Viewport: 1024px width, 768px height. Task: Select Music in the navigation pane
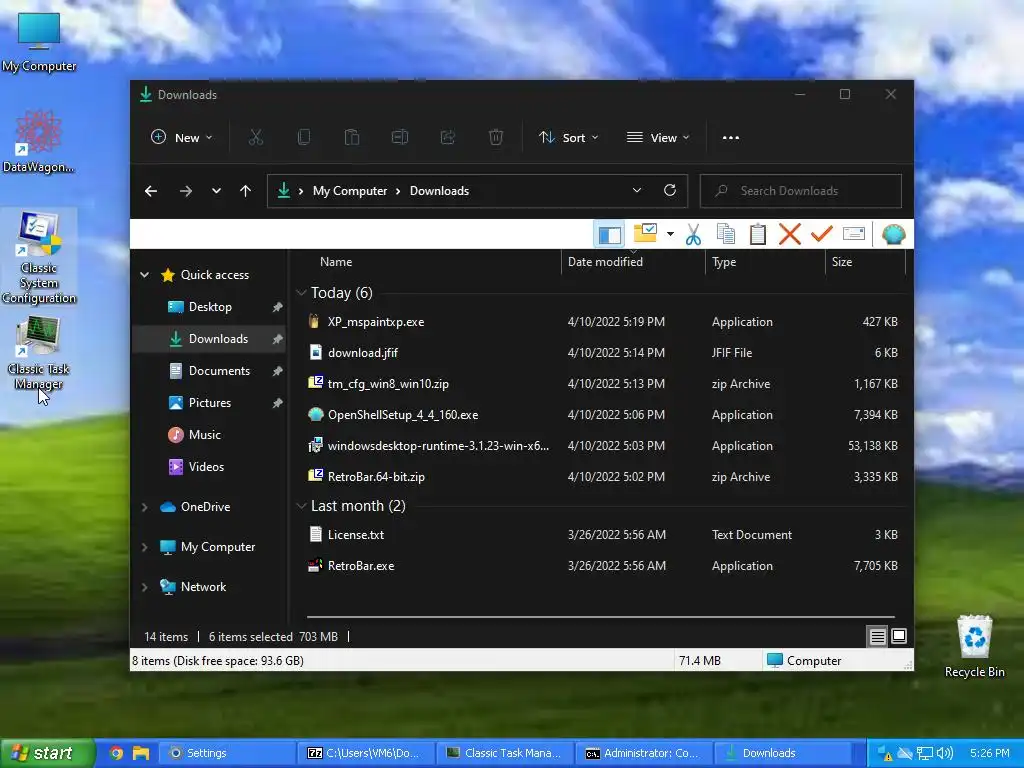tap(209, 435)
